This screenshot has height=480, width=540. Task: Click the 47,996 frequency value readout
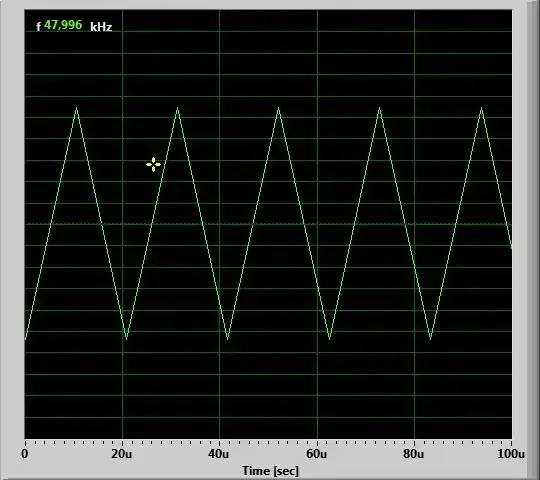(x=63, y=25)
